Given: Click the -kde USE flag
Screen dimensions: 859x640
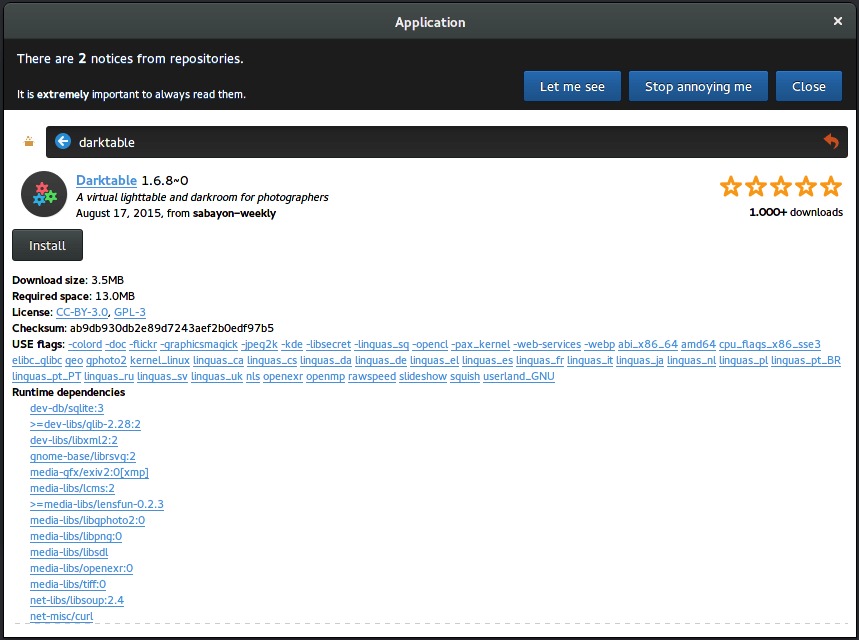Looking at the screenshot, I should [292, 345].
